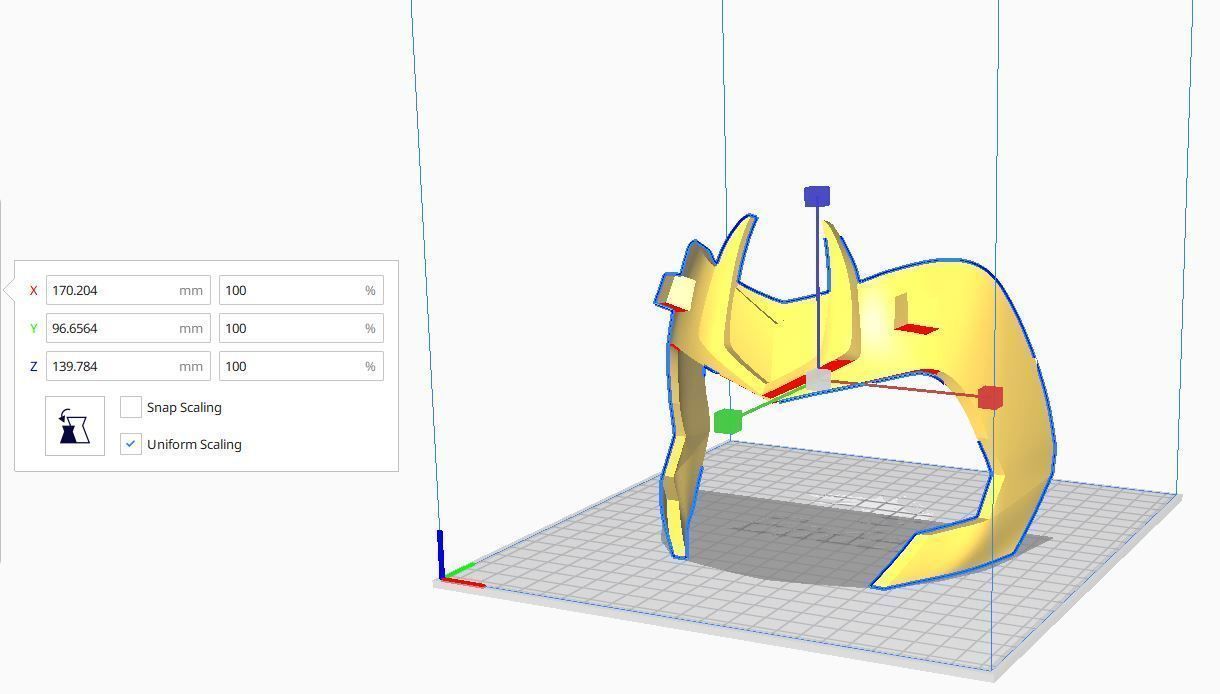Click the reset scale icon button
Image resolution: width=1220 pixels, height=694 pixels.
pos(75,426)
